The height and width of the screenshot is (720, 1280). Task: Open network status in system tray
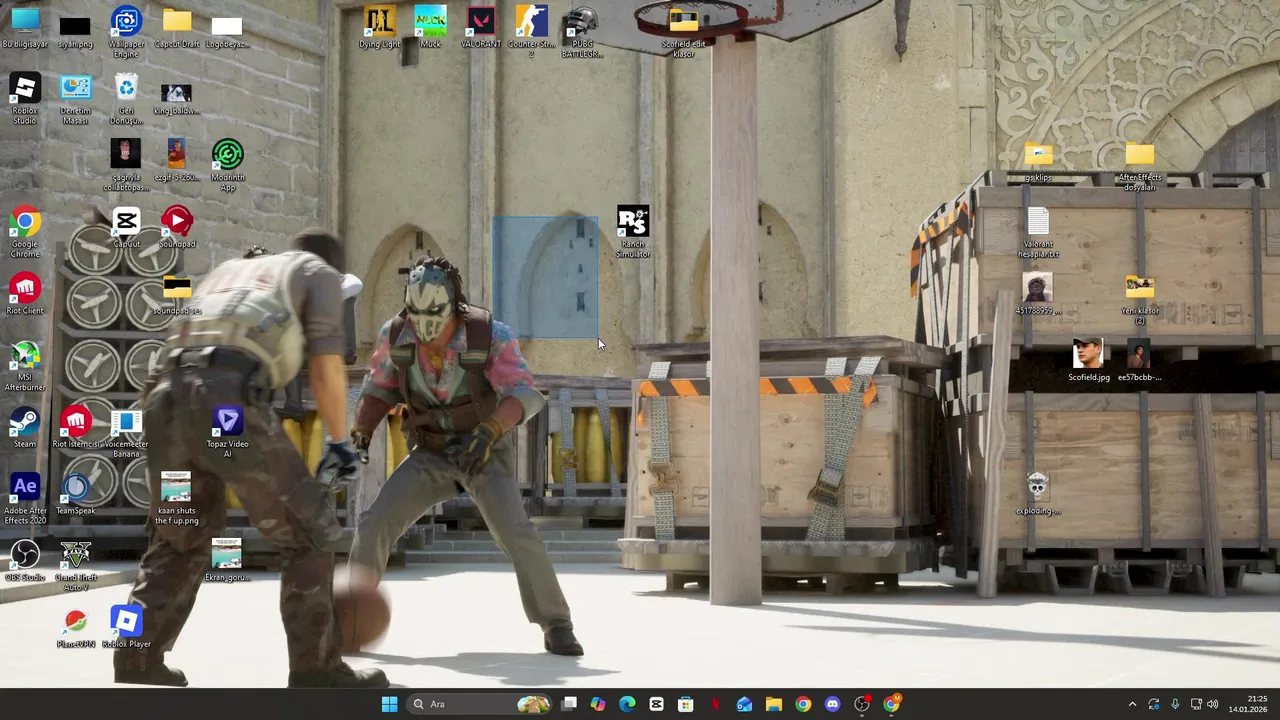coord(1197,704)
